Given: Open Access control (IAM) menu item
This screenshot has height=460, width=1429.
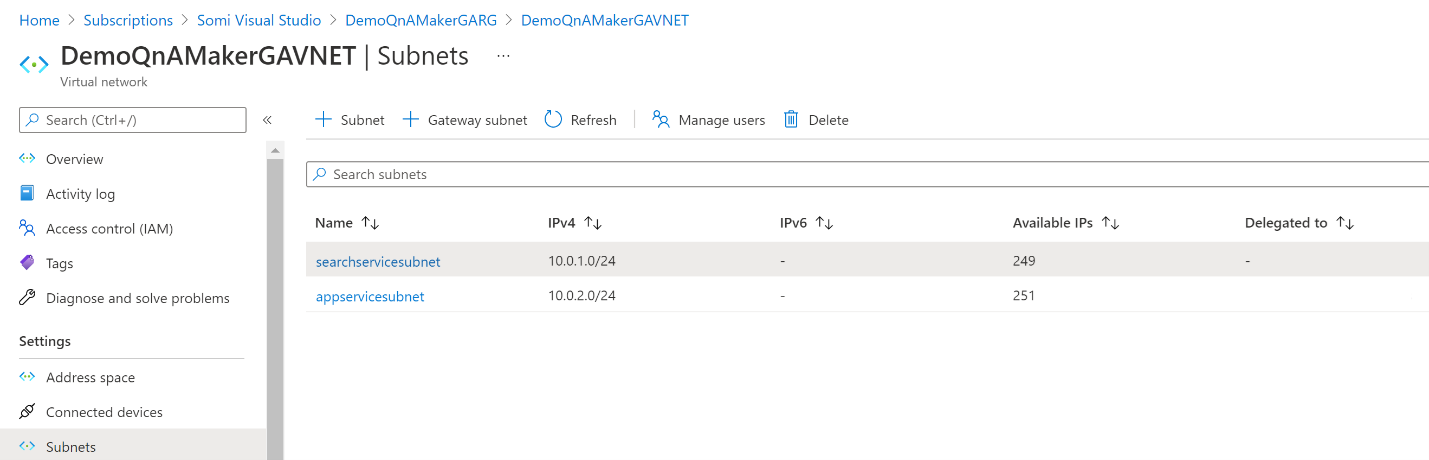Looking at the screenshot, I should click(x=109, y=229).
